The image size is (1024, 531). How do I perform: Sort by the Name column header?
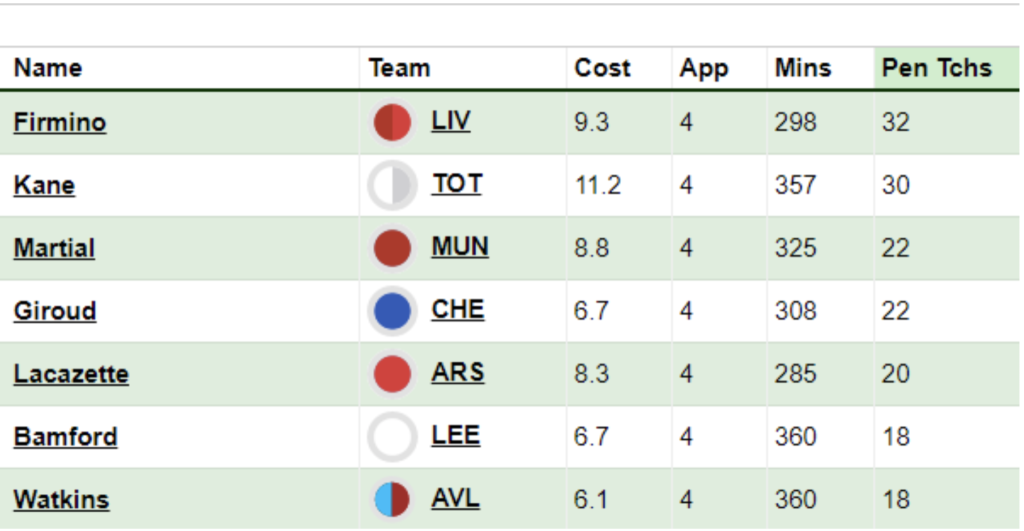48,68
